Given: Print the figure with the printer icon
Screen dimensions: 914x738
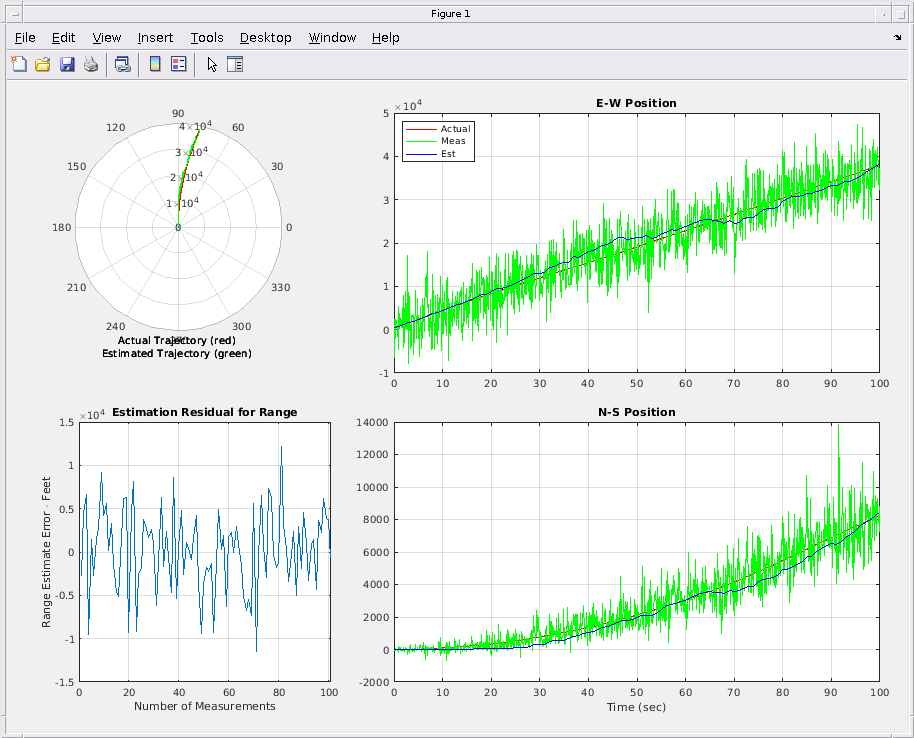Looking at the screenshot, I should 91,65.
